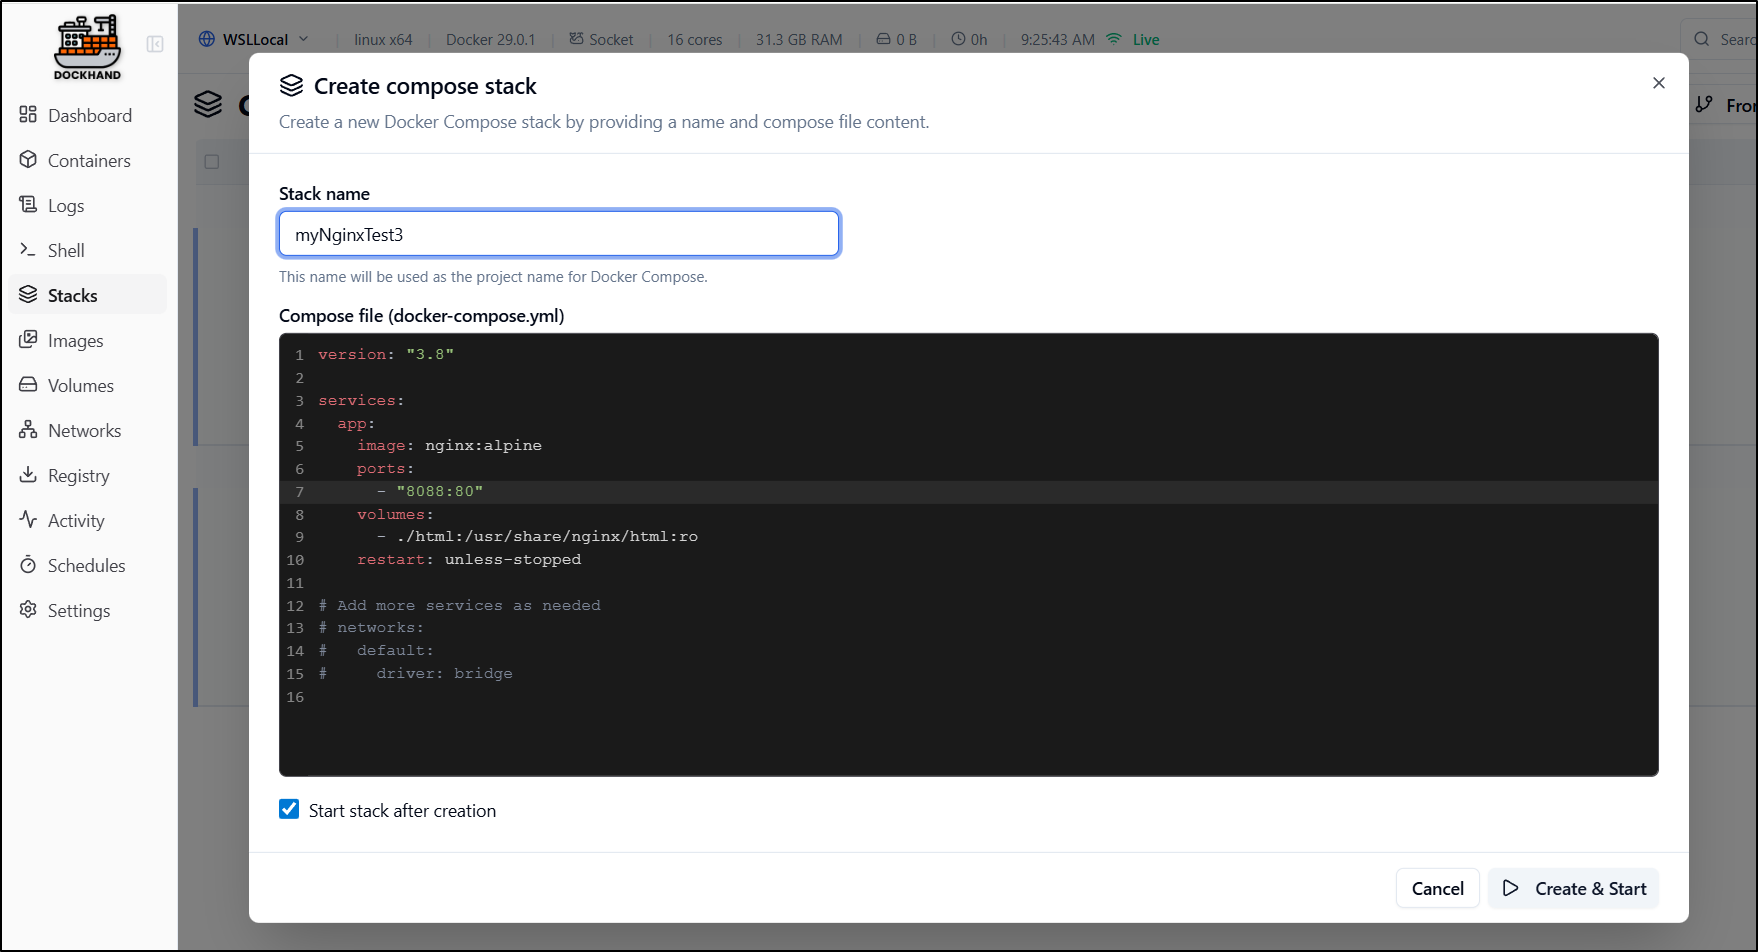This screenshot has height=952, width=1758.
Task: Click the Volumes drive icon
Action: [28, 385]
